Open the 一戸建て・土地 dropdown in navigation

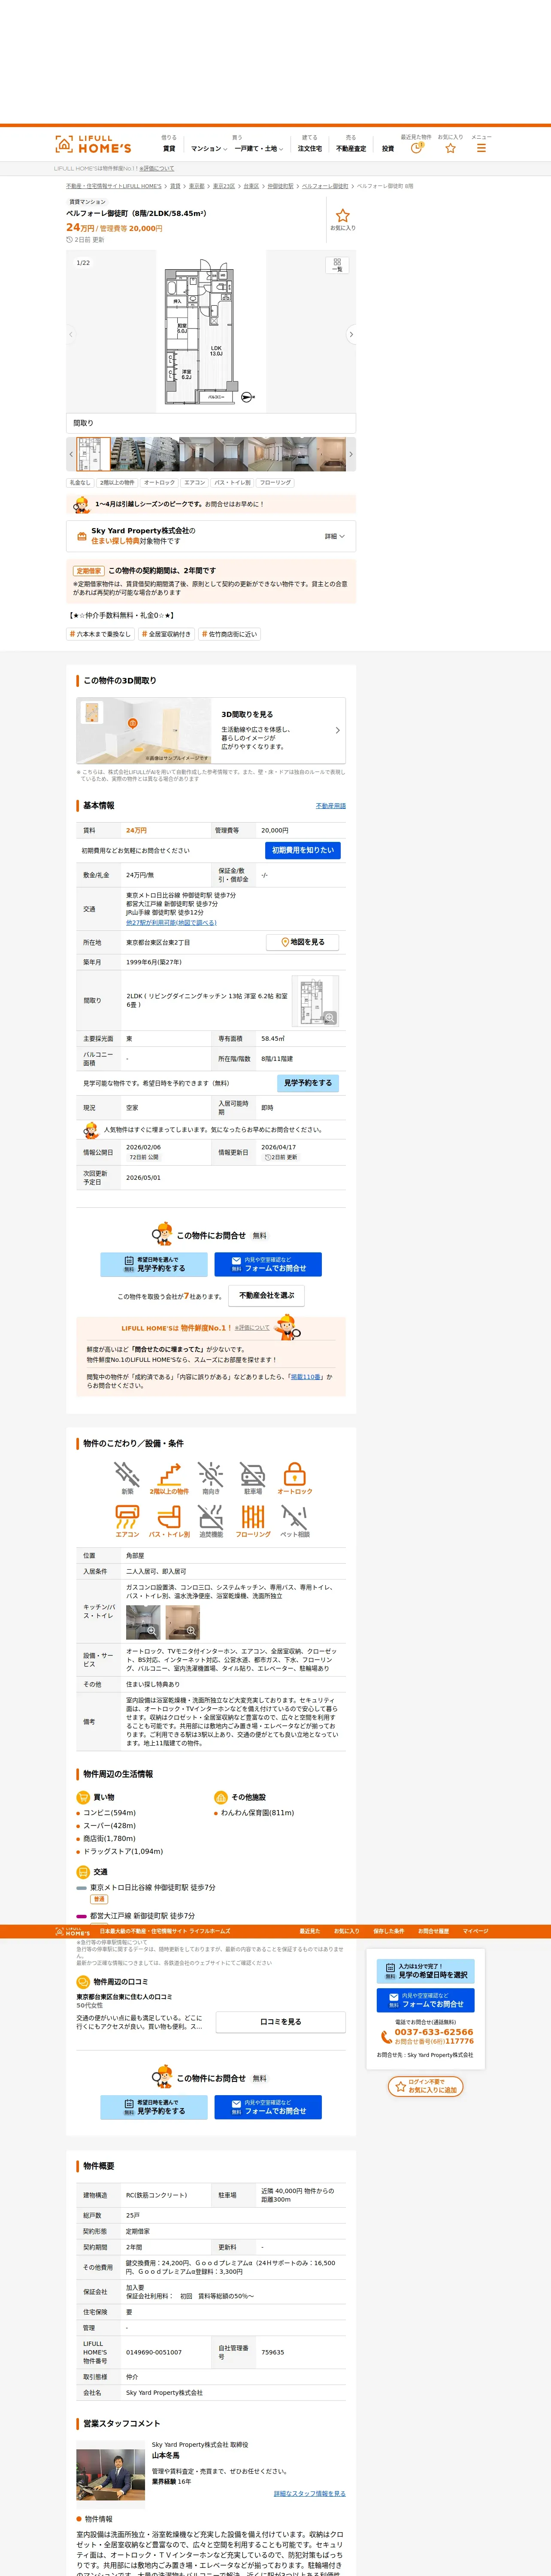pos(259,149)
